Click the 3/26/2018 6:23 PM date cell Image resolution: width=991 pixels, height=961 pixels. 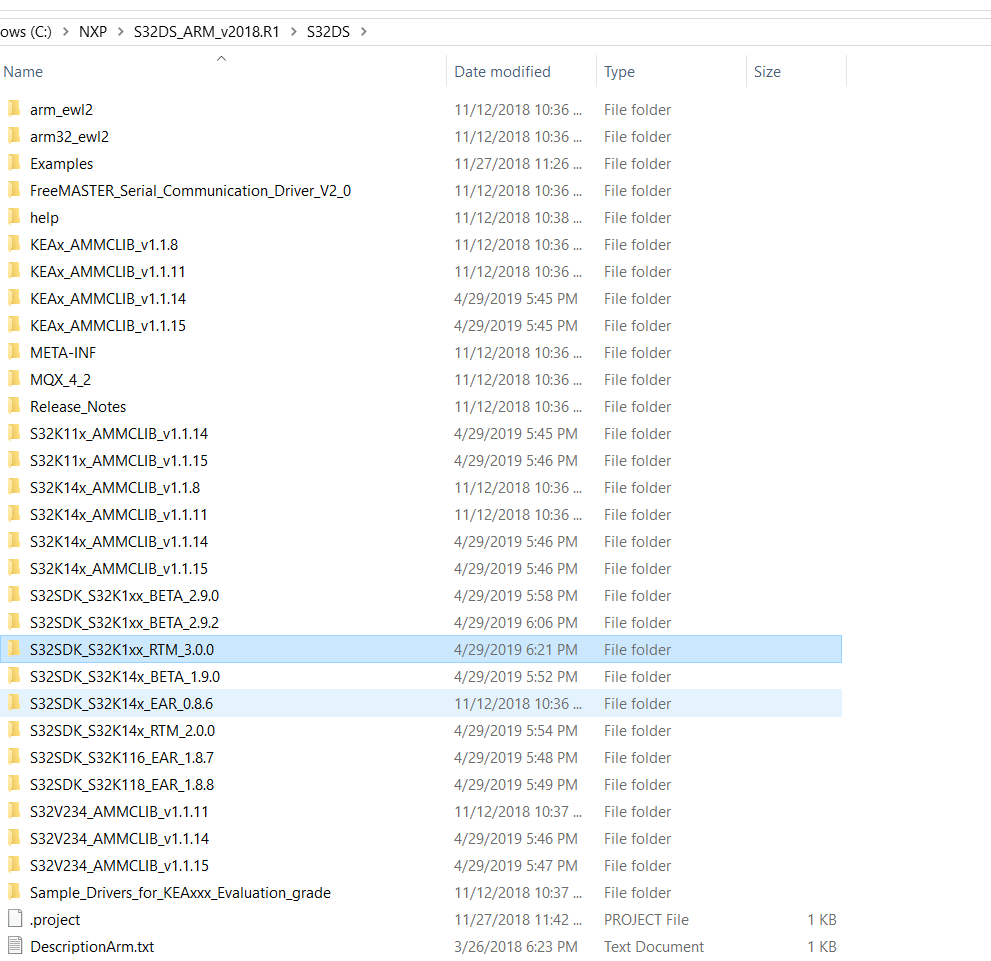point(516,946)
